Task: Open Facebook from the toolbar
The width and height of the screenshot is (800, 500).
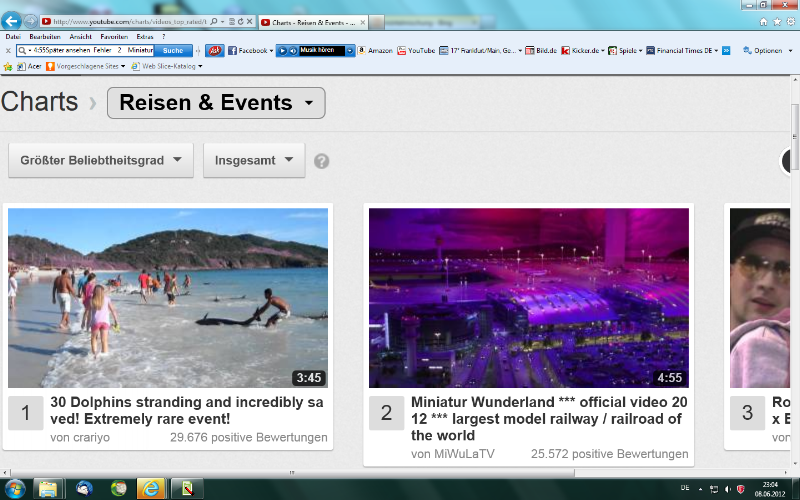Action: coord(249,50)
